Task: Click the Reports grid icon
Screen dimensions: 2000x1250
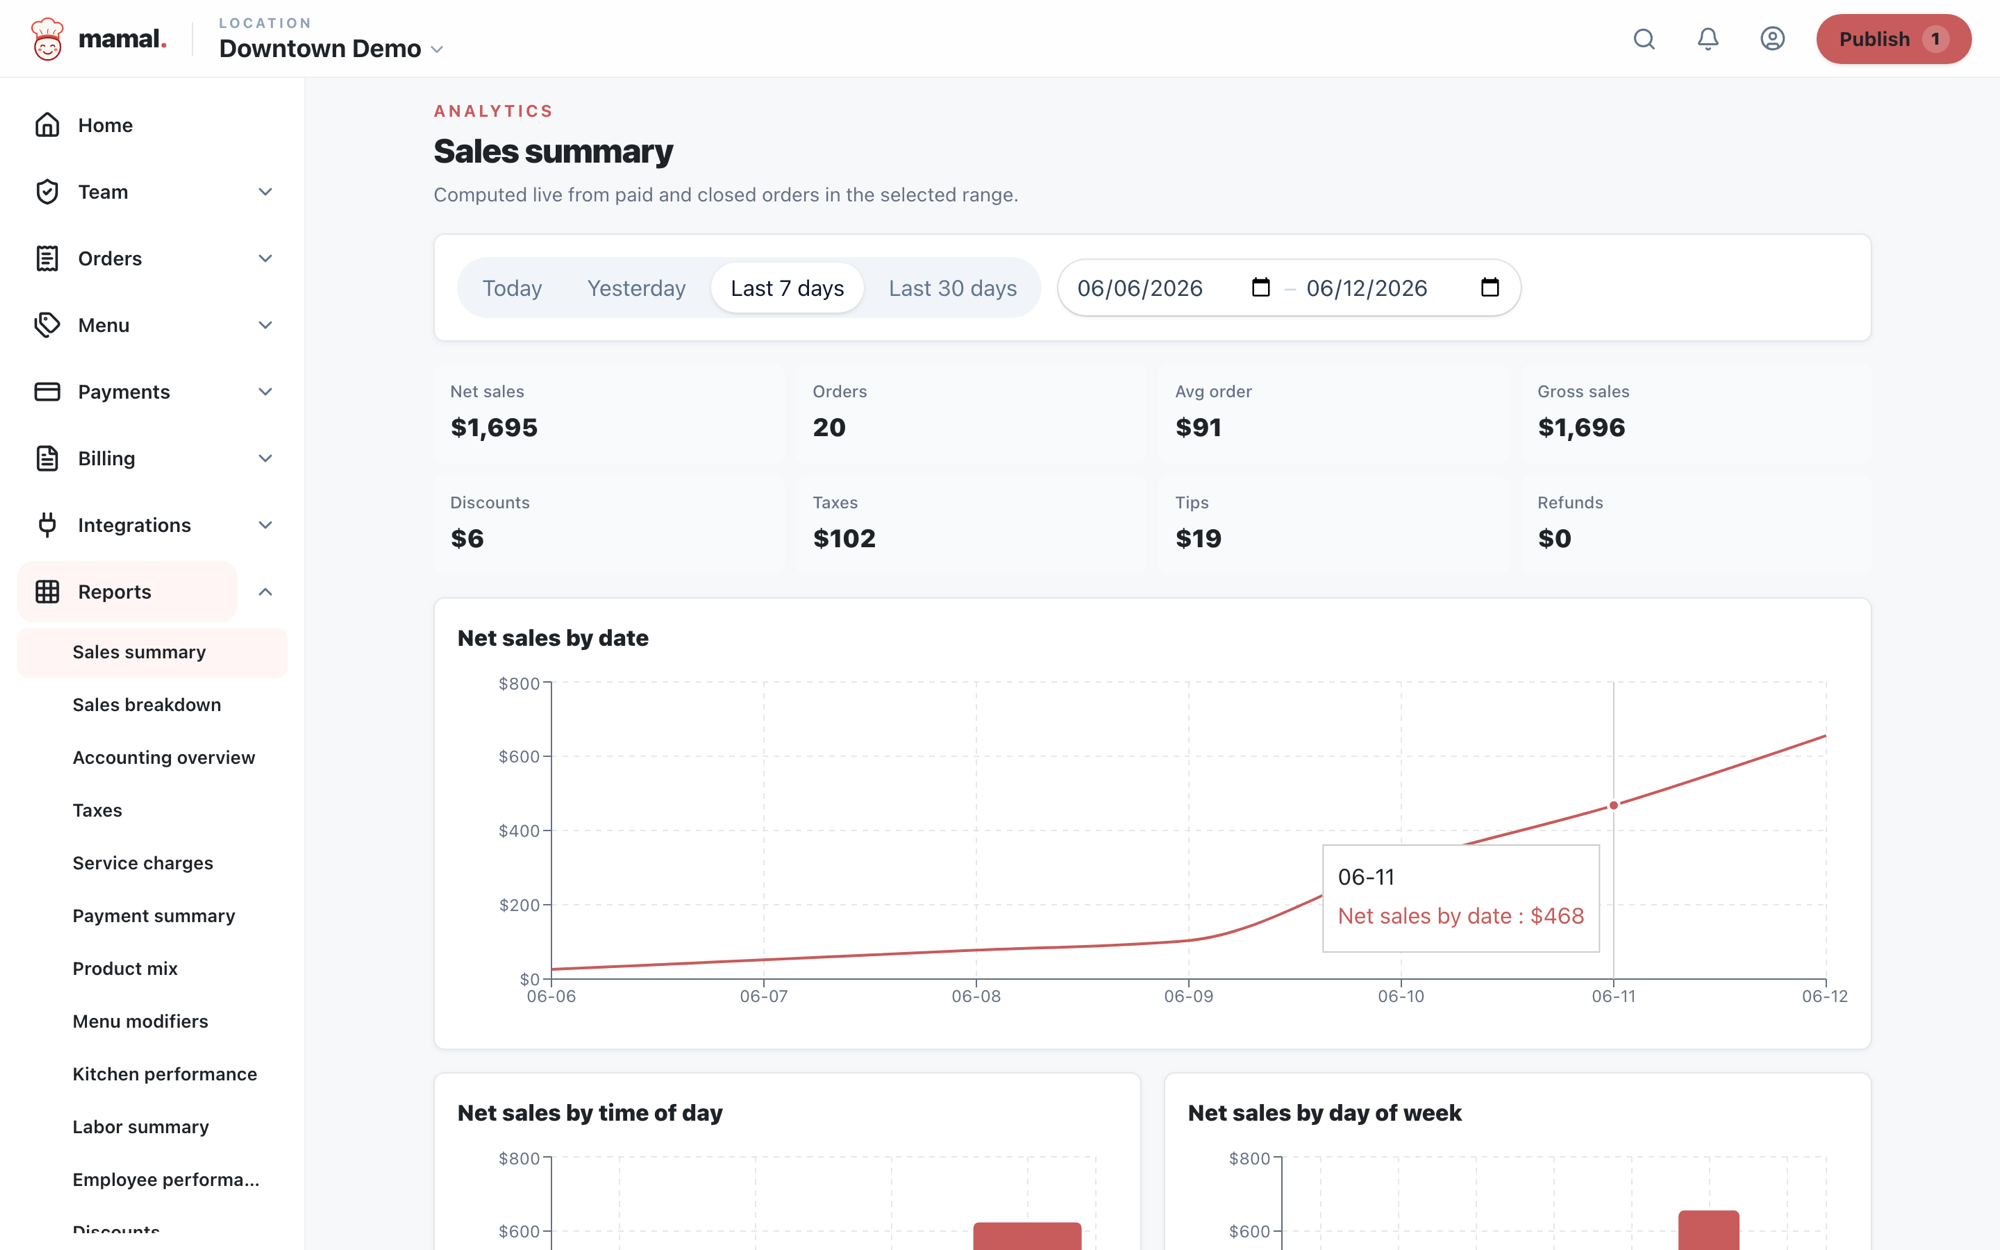Action: (x=47, y=592)
